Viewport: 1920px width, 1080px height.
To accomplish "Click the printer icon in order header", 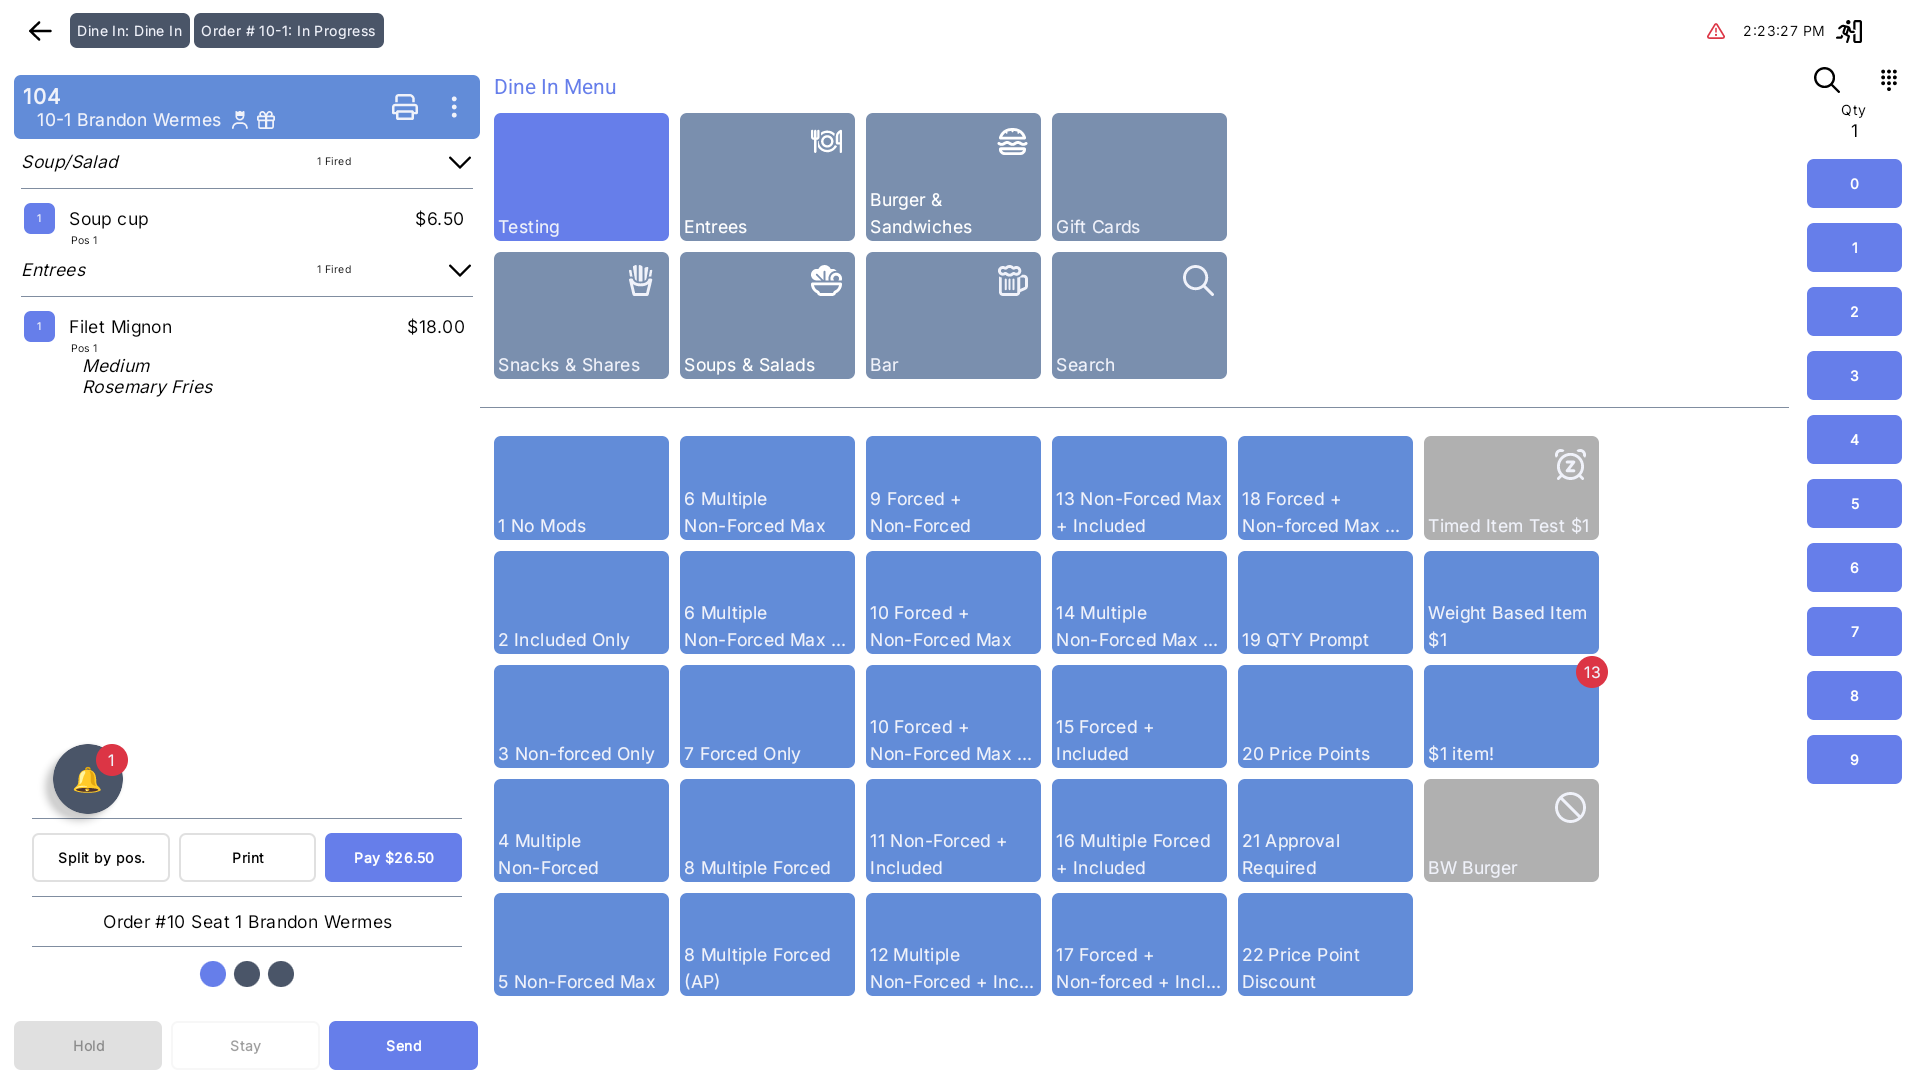I will coord(405,107).
